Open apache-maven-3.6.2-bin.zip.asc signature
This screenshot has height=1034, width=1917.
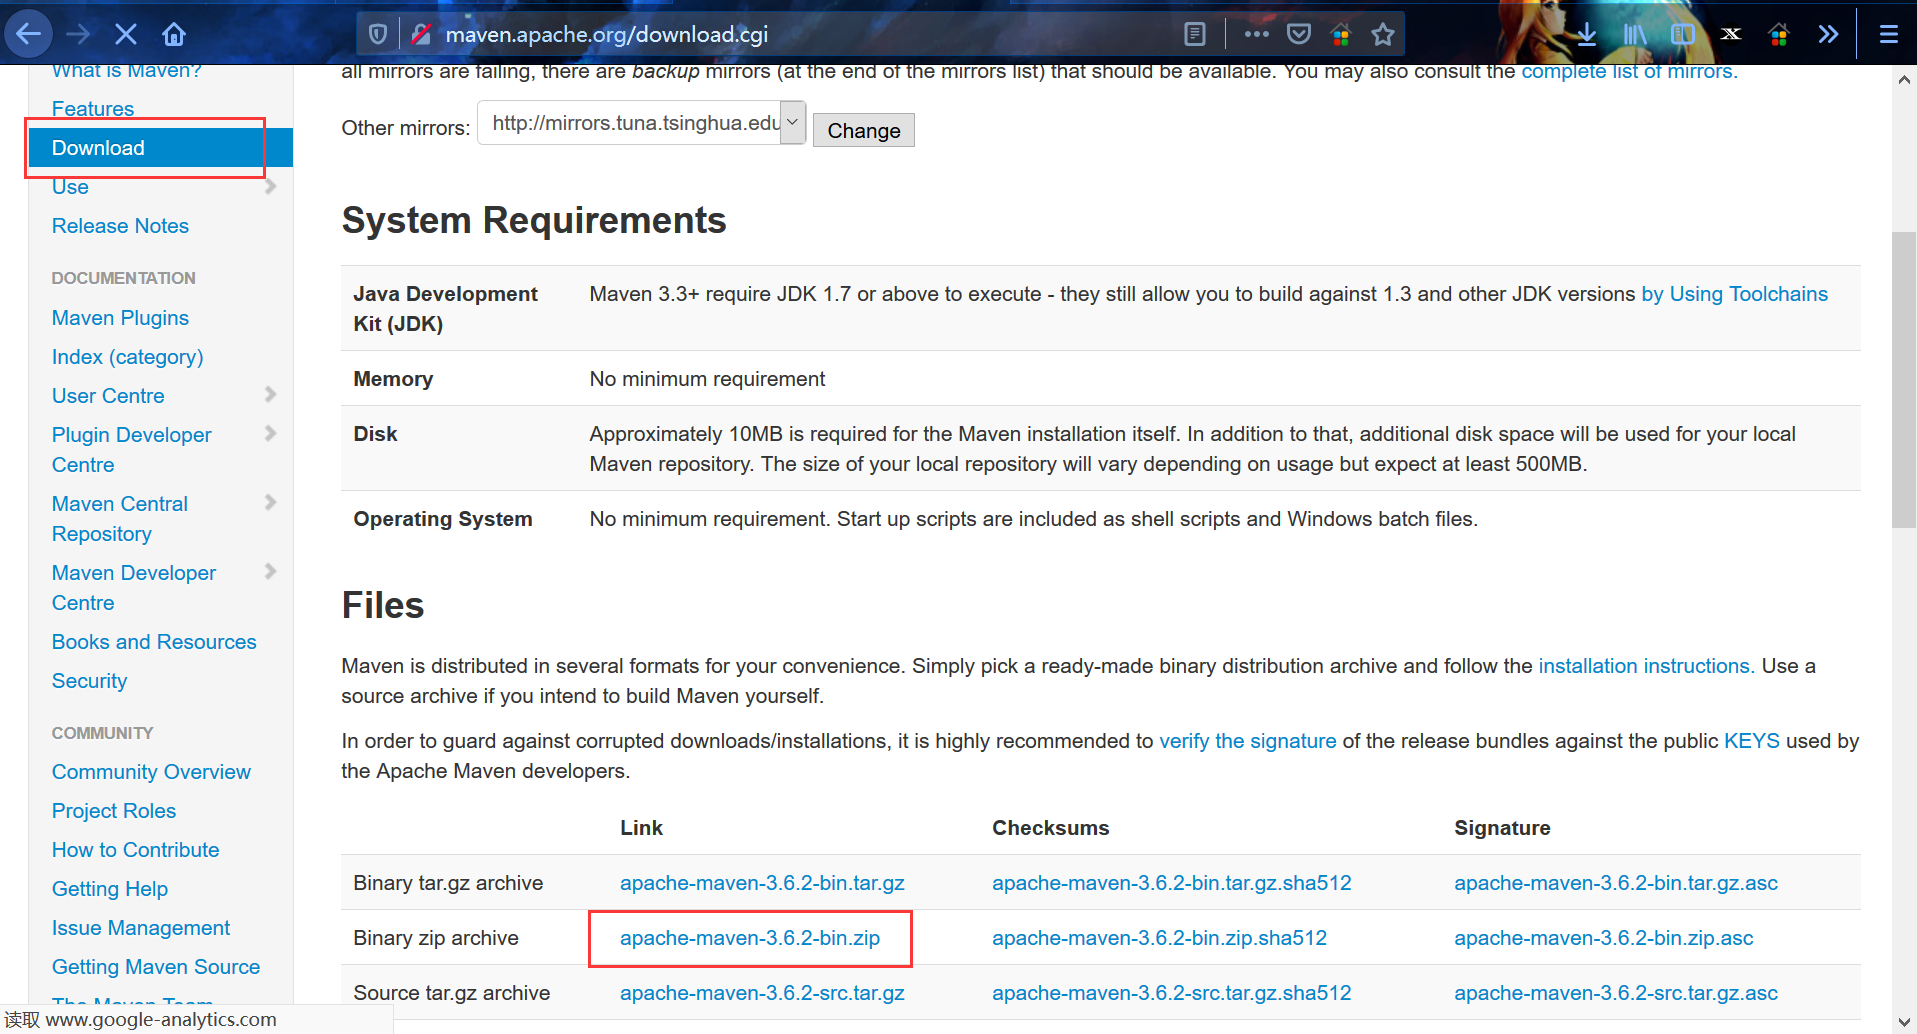pyautogui.click(x=1604, y=938)
